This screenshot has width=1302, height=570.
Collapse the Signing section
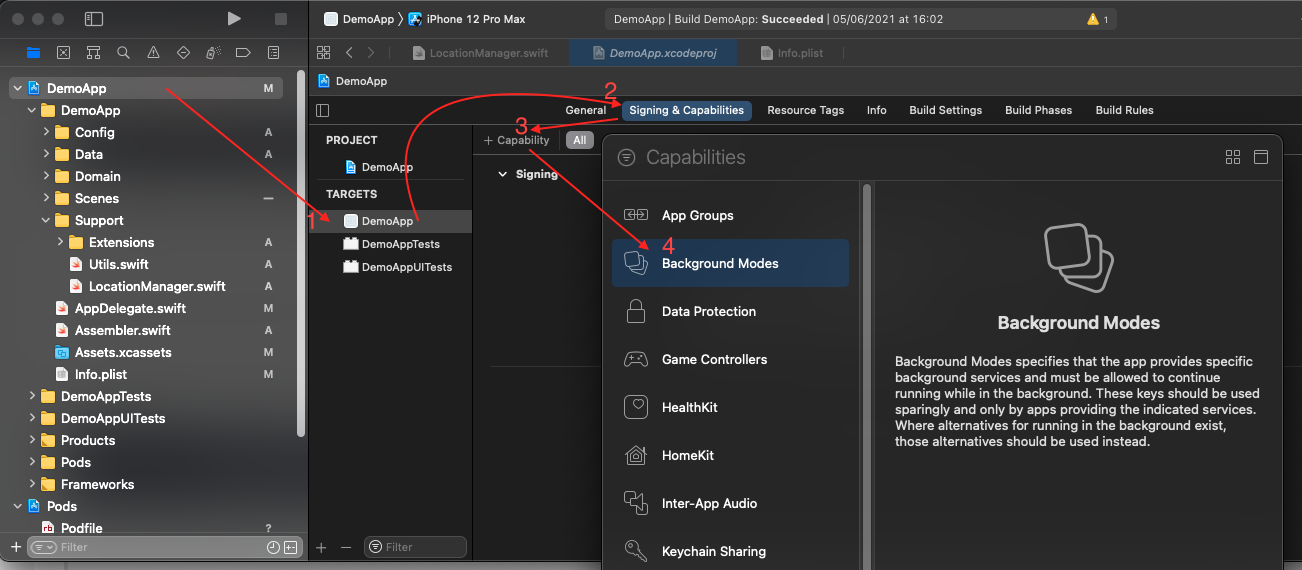pos(502,174)
